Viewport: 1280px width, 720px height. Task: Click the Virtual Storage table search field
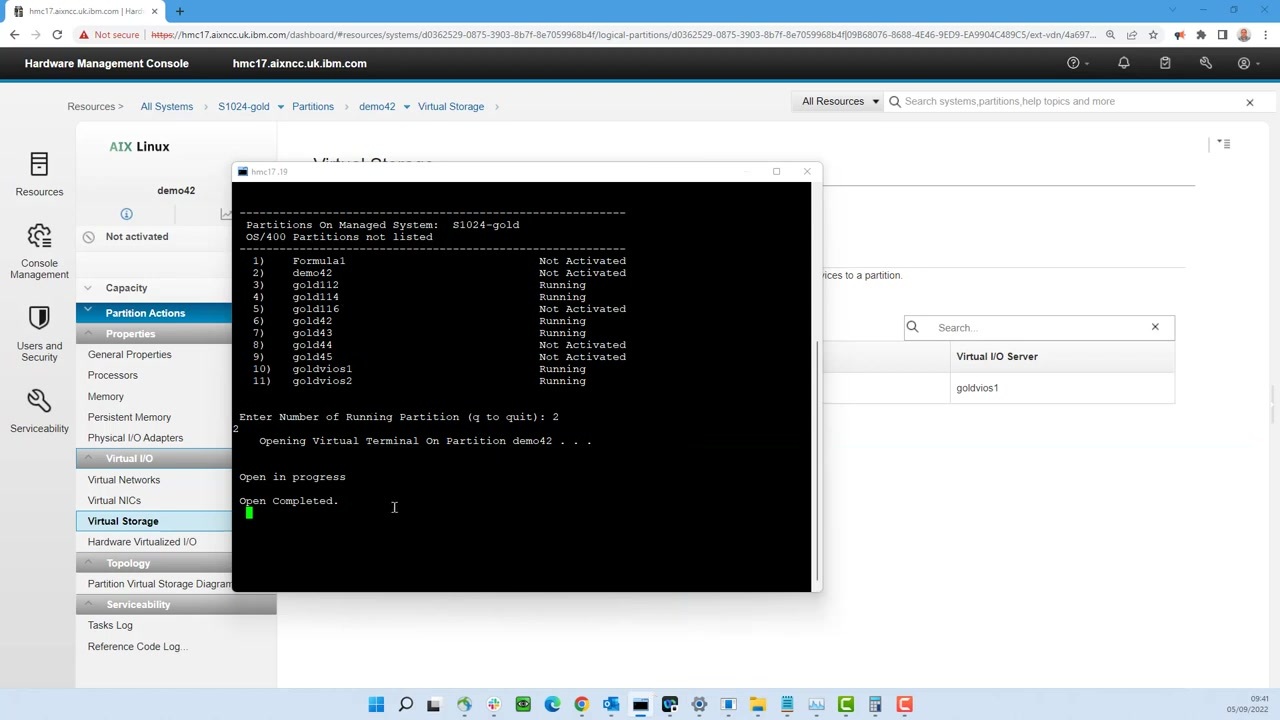point(1038,327)
